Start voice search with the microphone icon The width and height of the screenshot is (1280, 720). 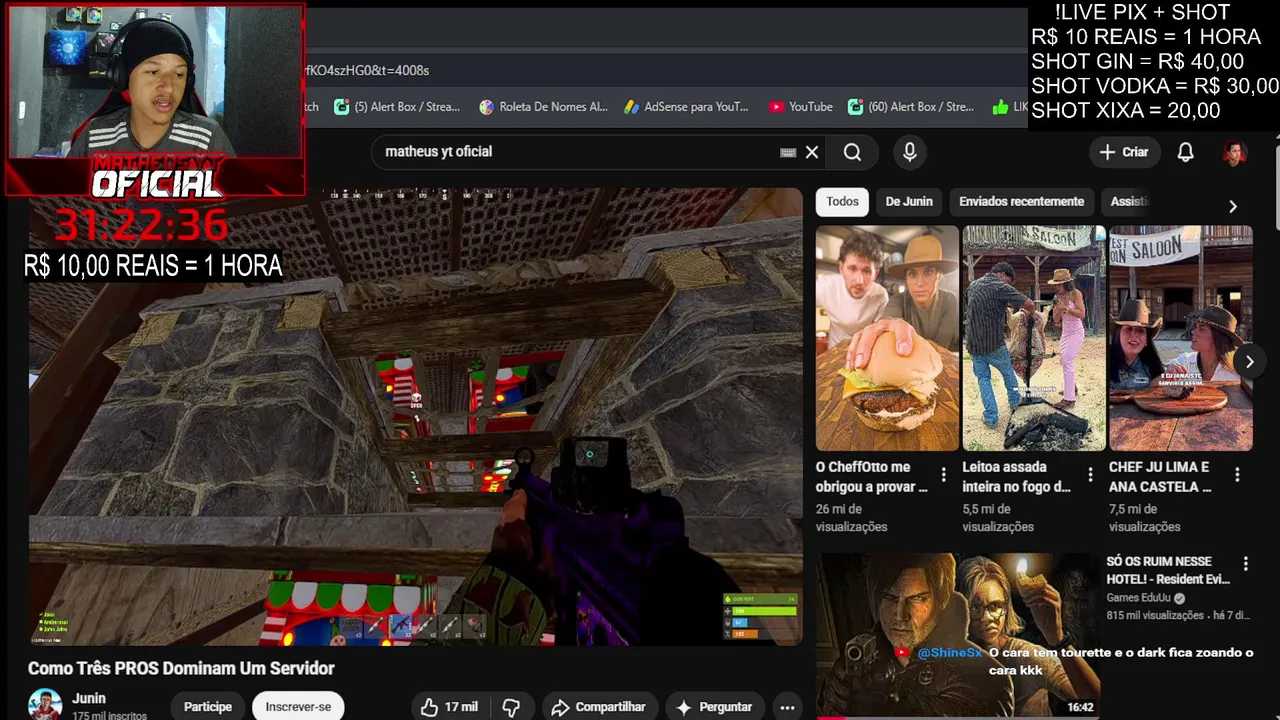pyautogui.click(x=909, y=152)
